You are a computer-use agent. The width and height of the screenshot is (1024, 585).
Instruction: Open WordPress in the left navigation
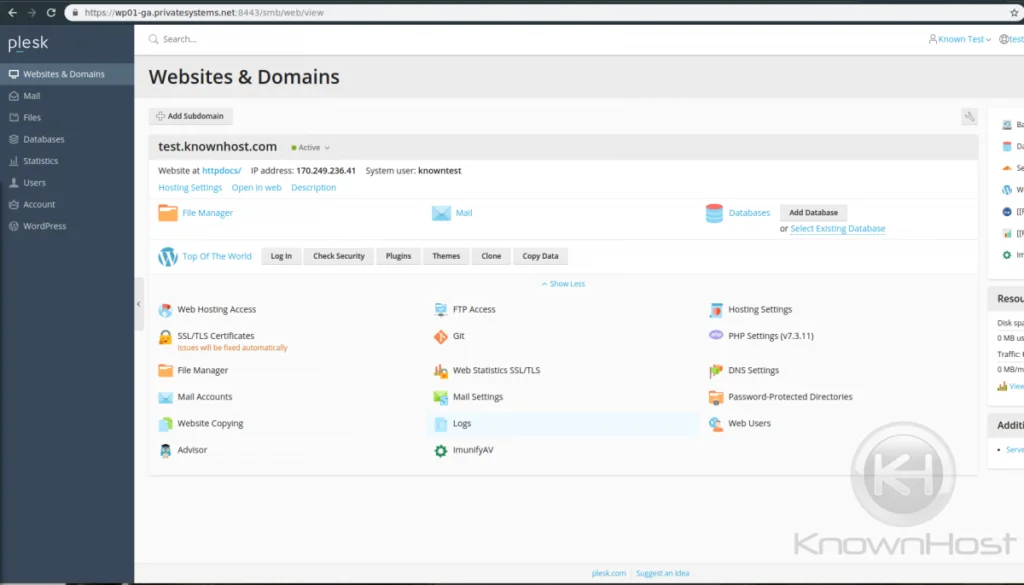(44, 226)
